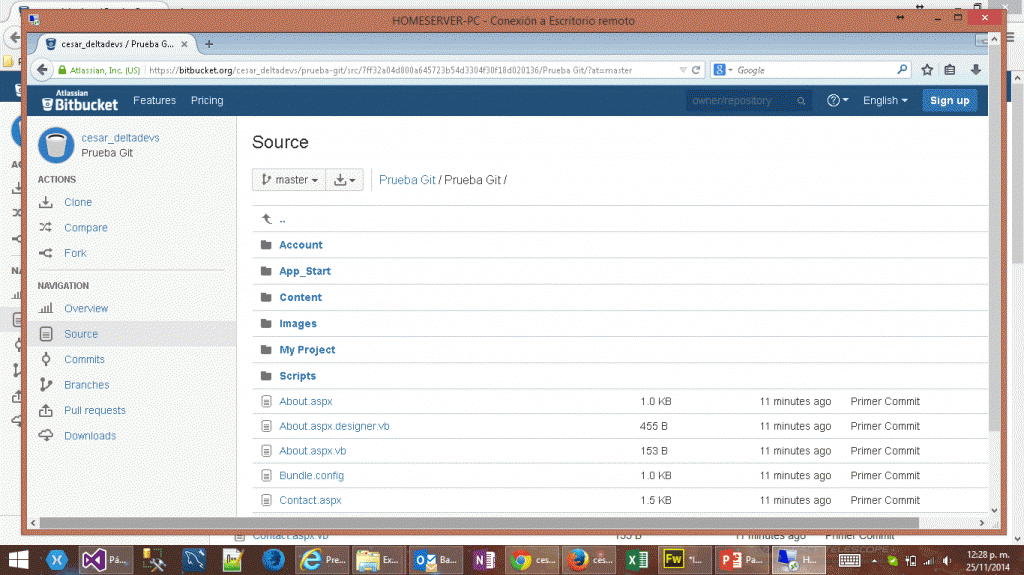Open the Content folder link

[x=300, y=297]
